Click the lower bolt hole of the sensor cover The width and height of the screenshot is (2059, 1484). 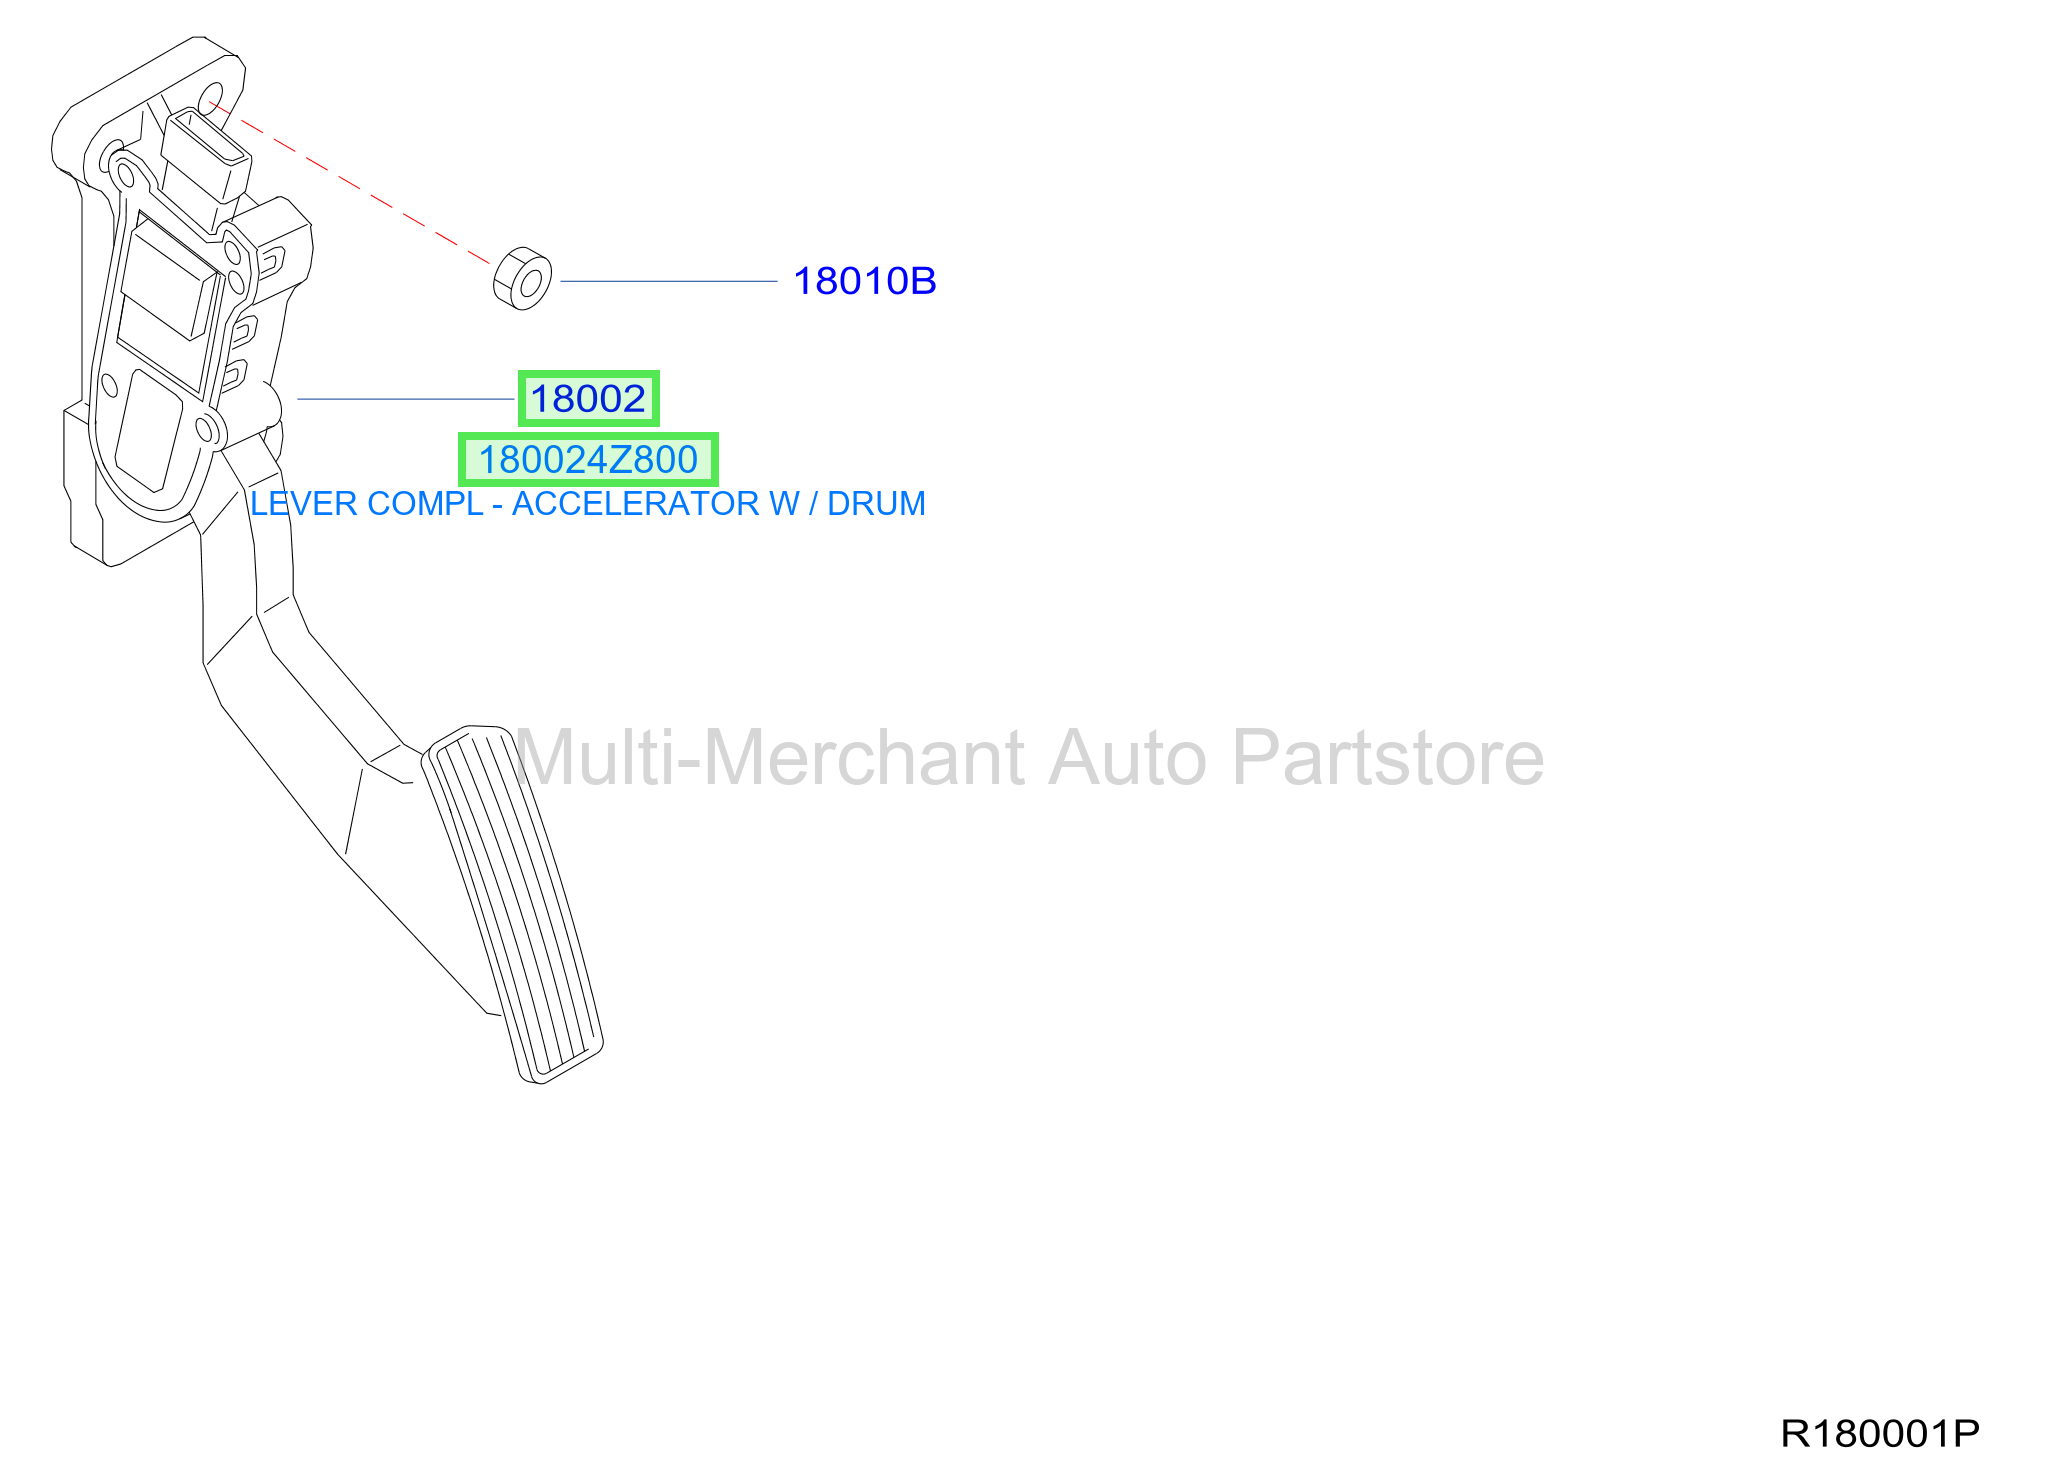pyautogui.click(x=207, y=430)
